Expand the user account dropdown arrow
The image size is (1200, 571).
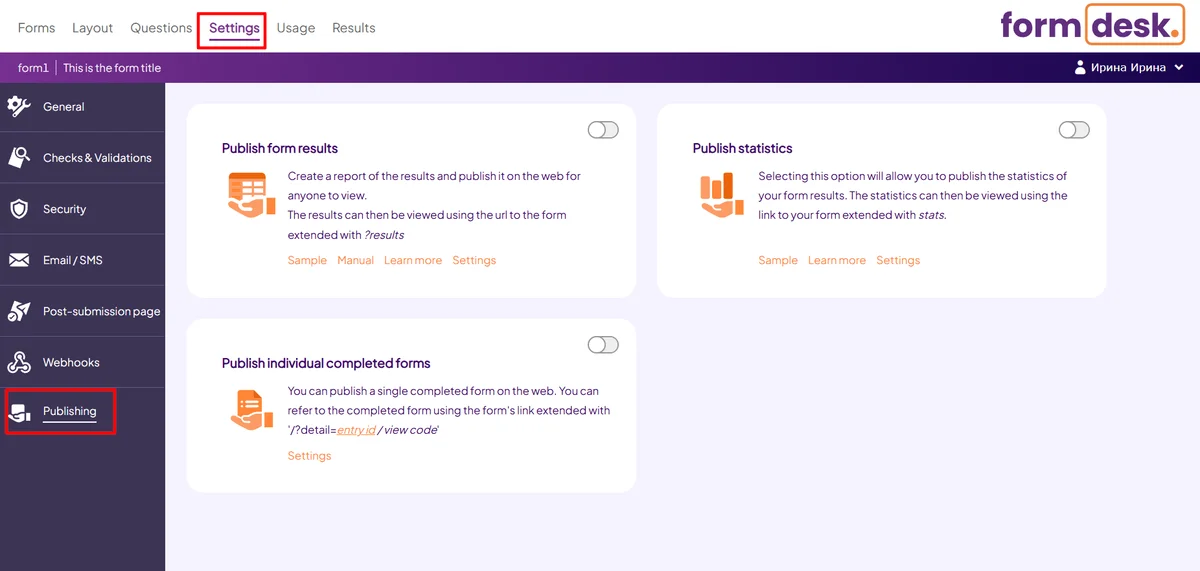click(1179, 68)
